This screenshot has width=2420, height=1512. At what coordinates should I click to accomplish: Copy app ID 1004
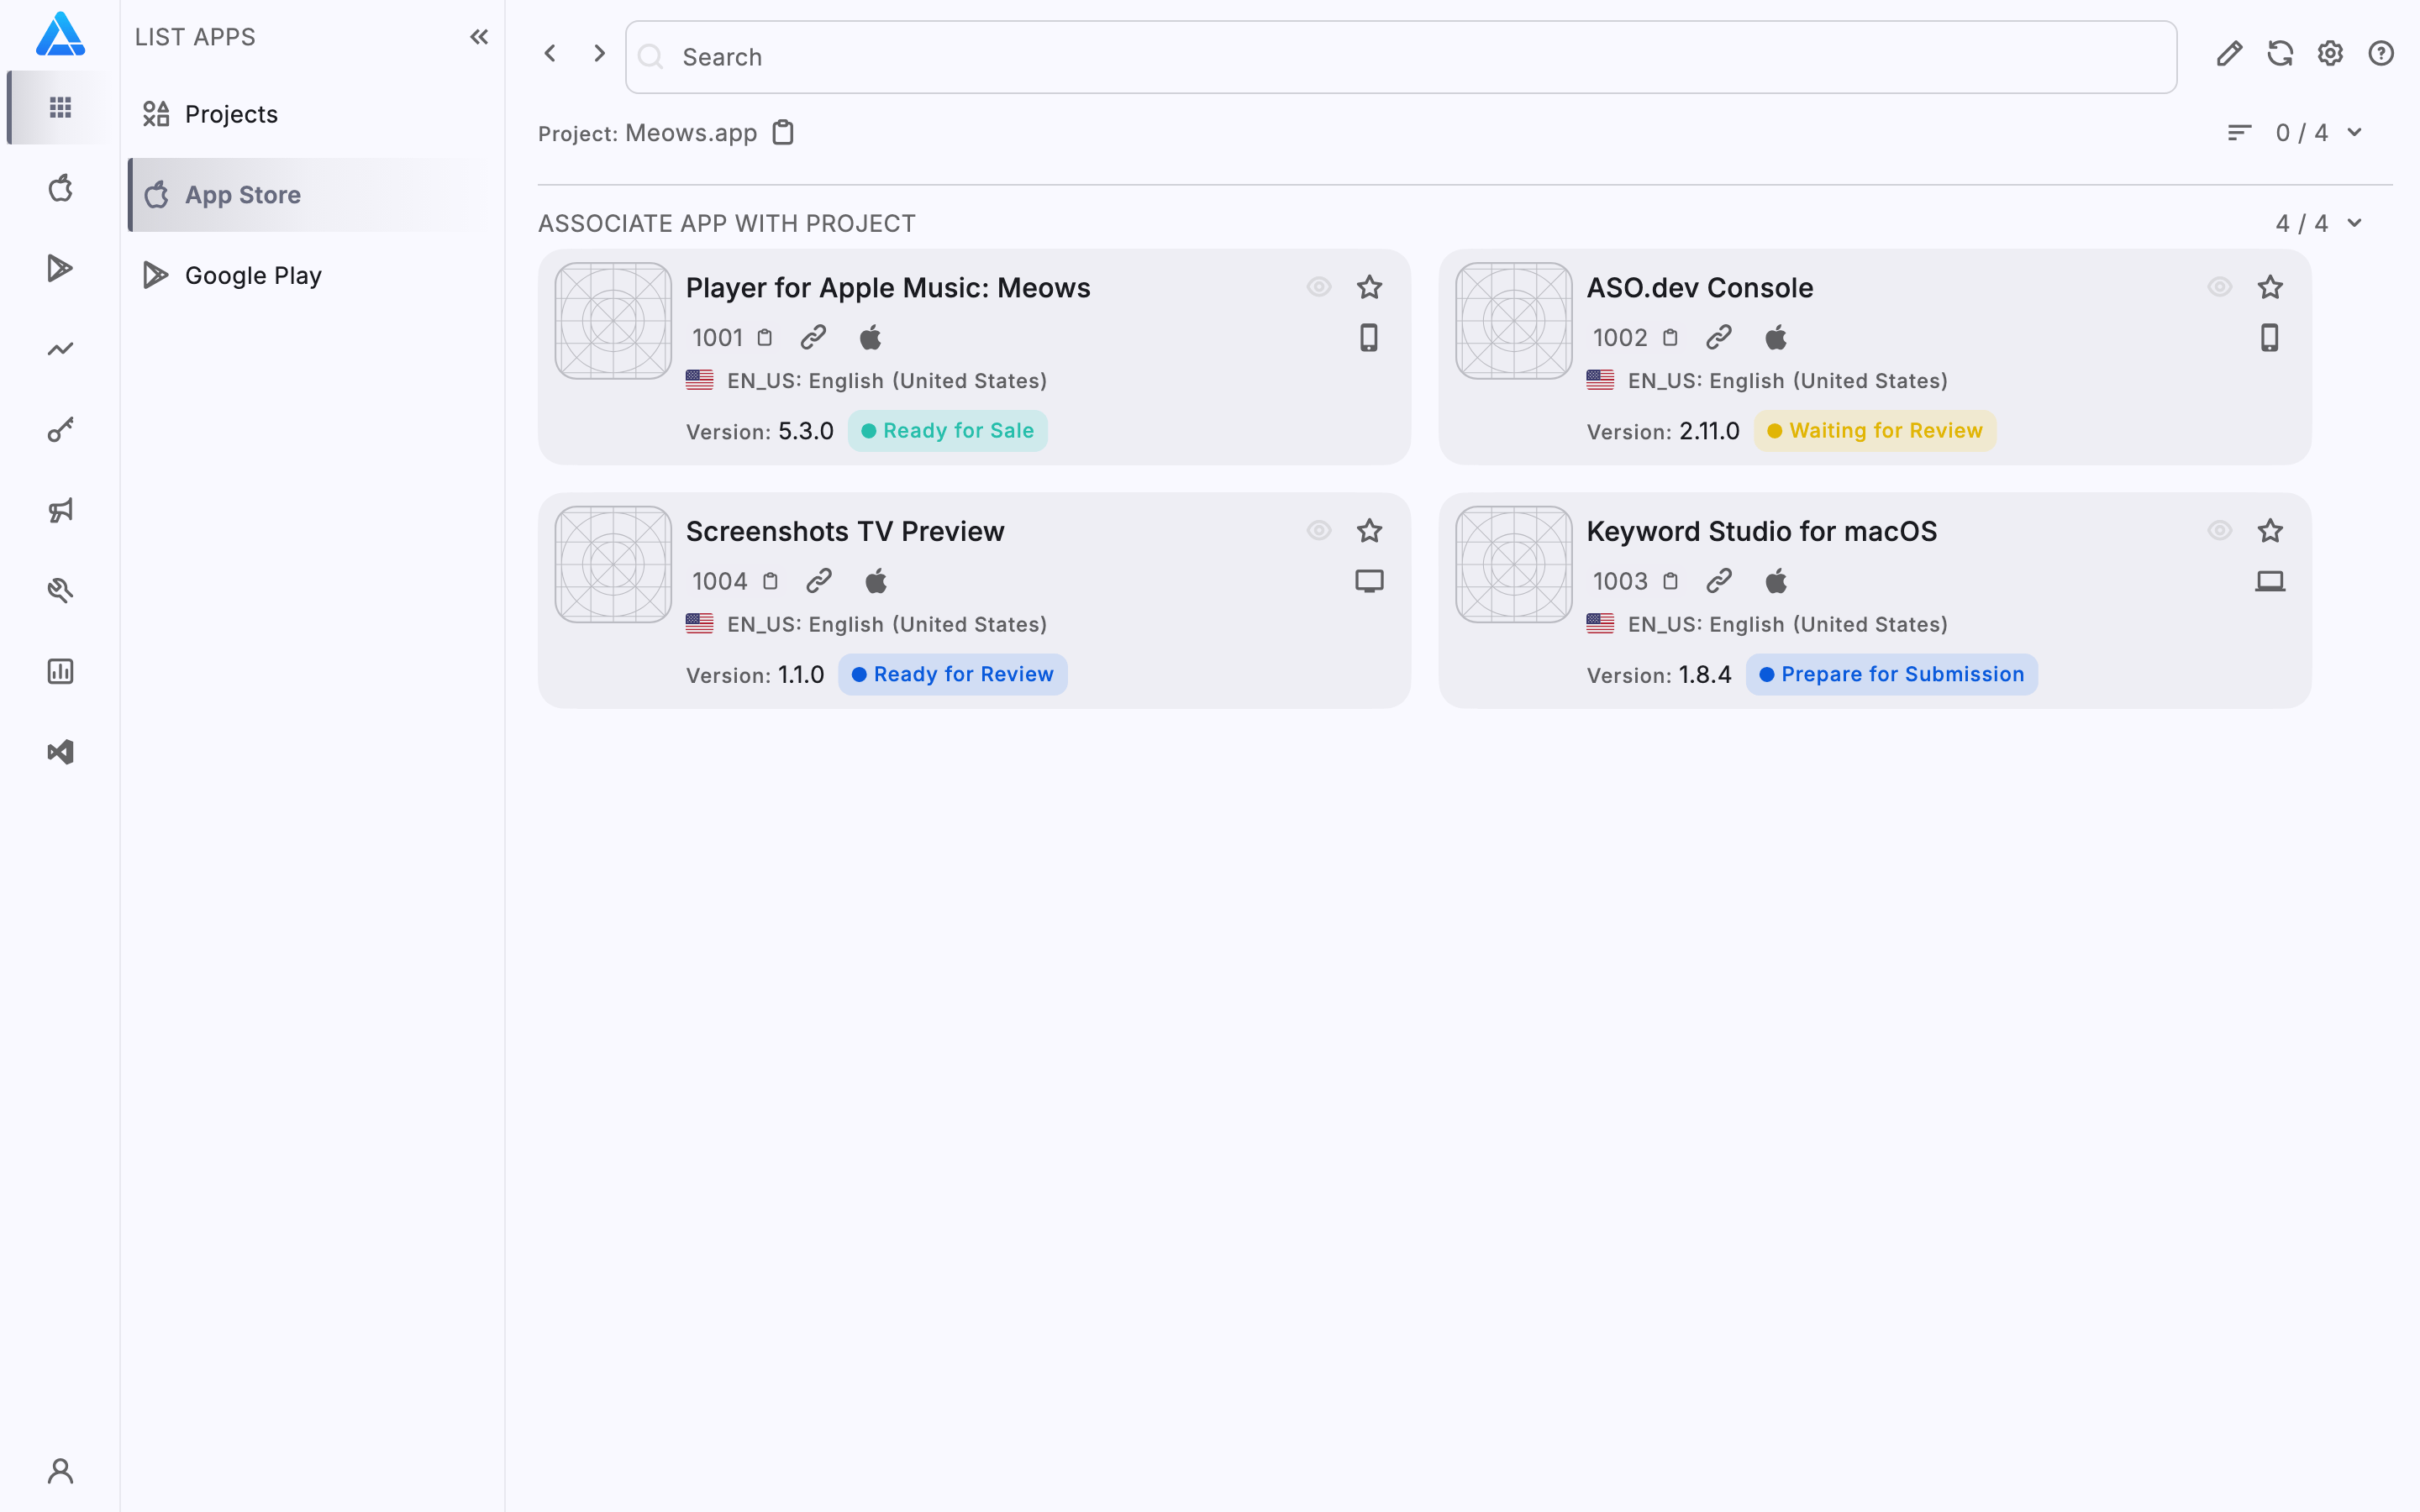coord(770,581)
